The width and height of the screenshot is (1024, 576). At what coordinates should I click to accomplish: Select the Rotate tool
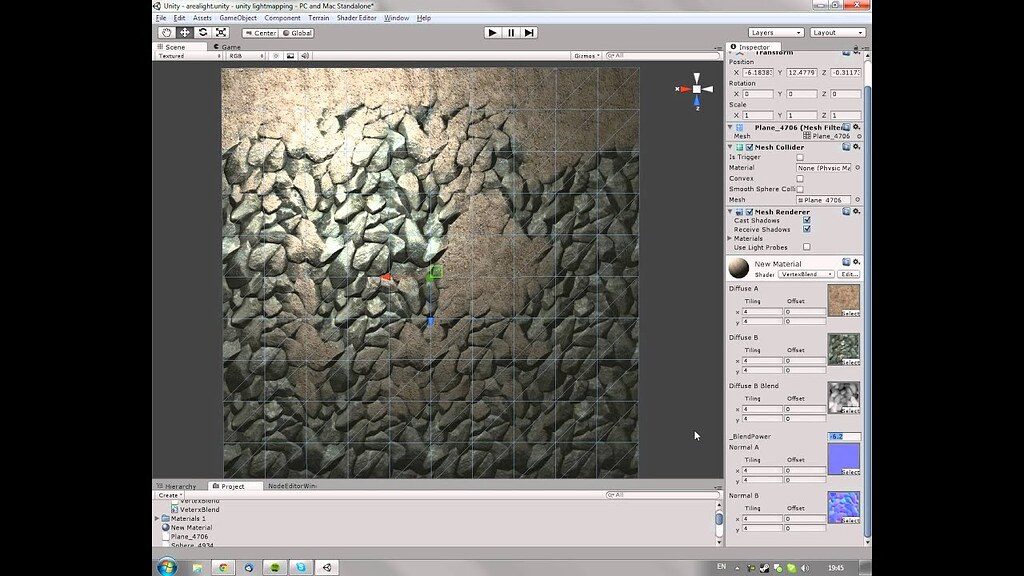(203, 32)
